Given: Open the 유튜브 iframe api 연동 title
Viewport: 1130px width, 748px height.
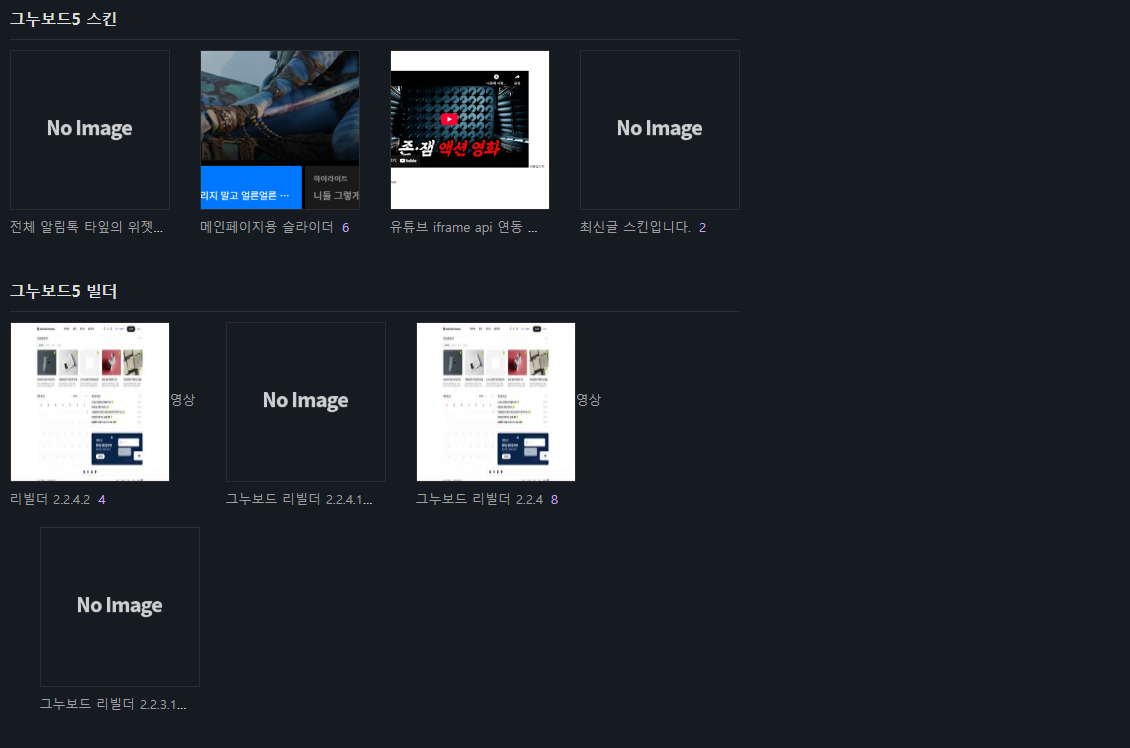Looking at the screenshot, I should [x=464, y=227].
